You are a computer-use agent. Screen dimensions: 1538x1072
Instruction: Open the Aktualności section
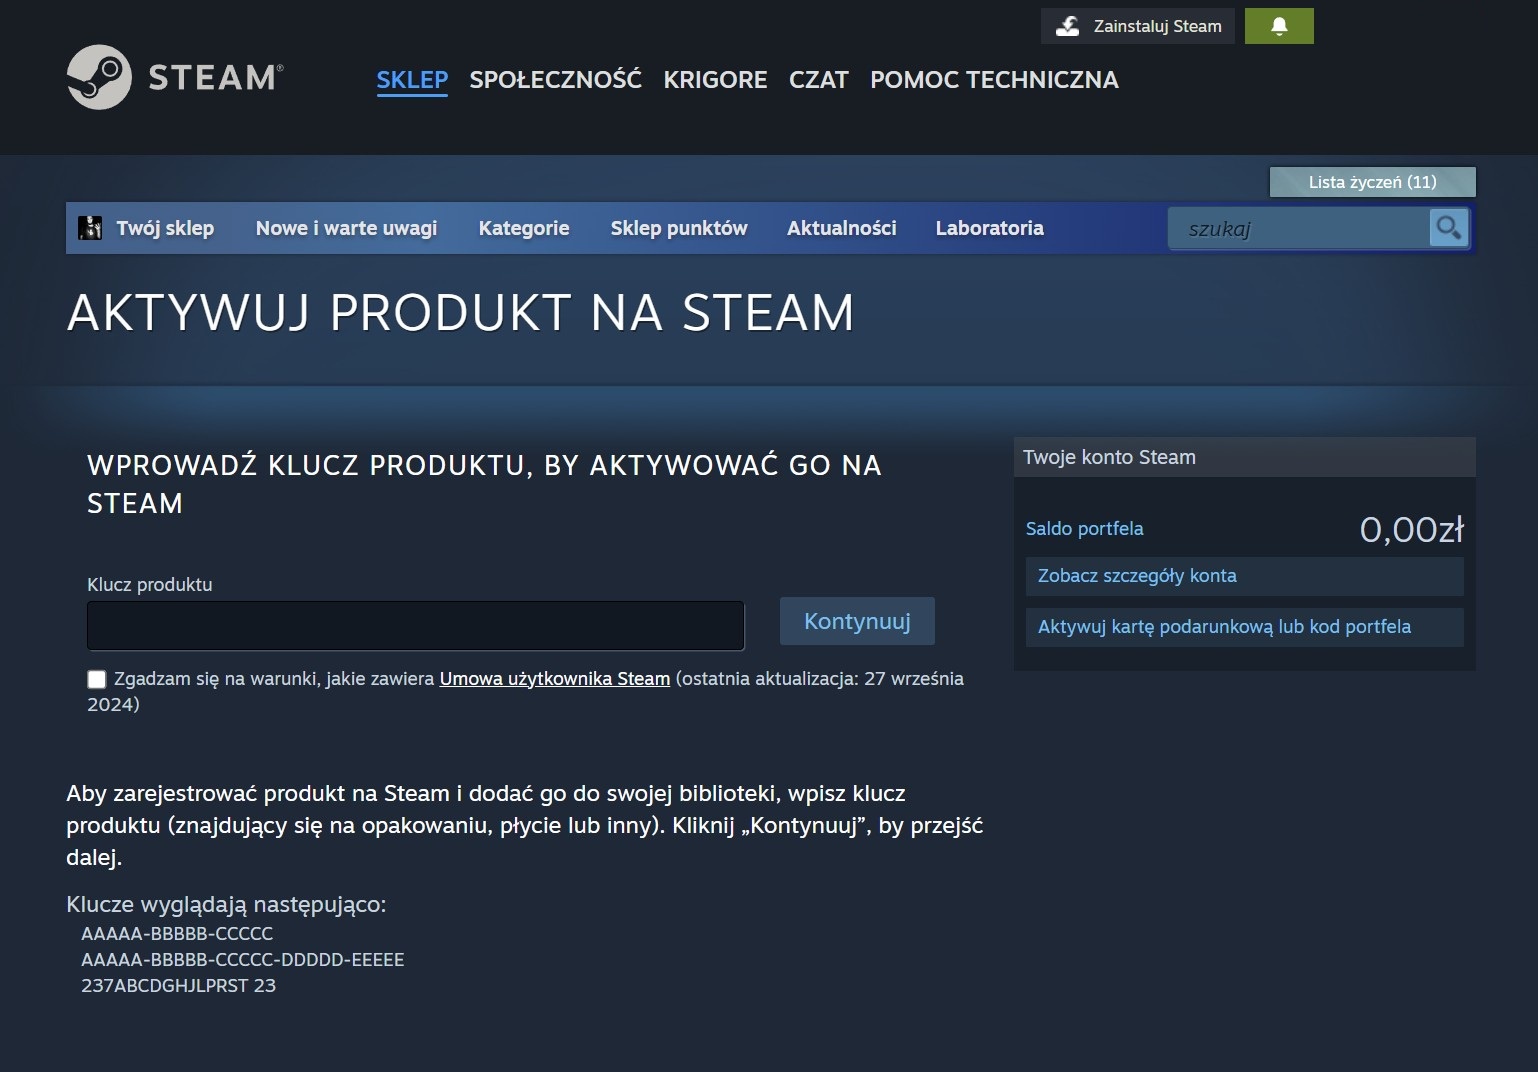point(841,228)
